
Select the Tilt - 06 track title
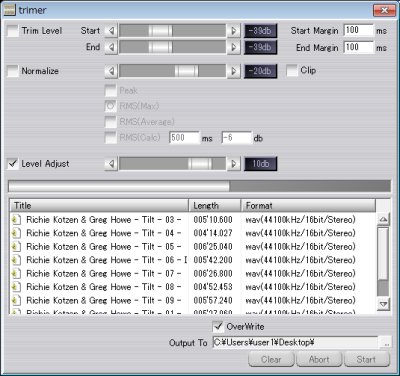tap(107, 260)
